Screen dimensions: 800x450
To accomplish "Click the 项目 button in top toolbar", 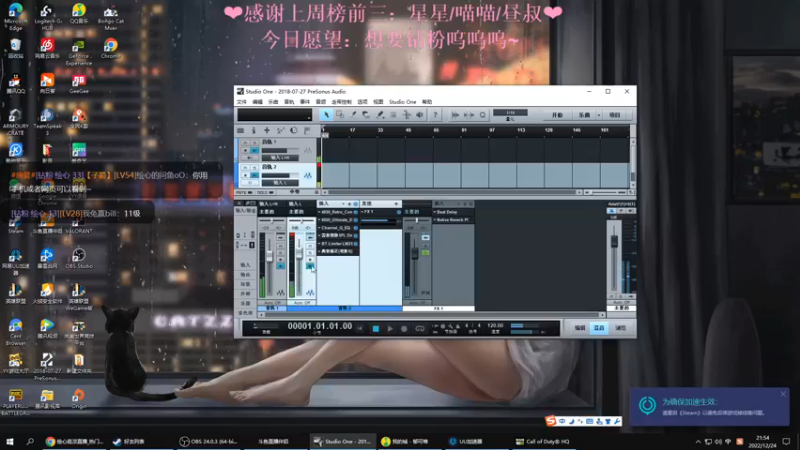I will click(x=615, y=115).
